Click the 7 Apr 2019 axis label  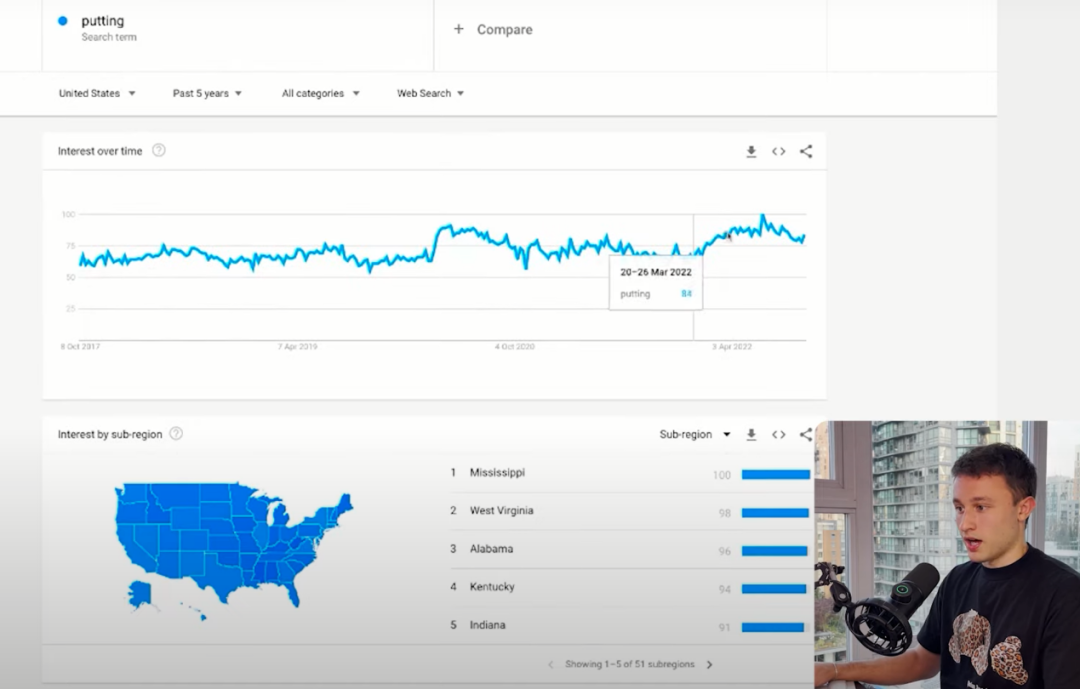pos(298,347)
